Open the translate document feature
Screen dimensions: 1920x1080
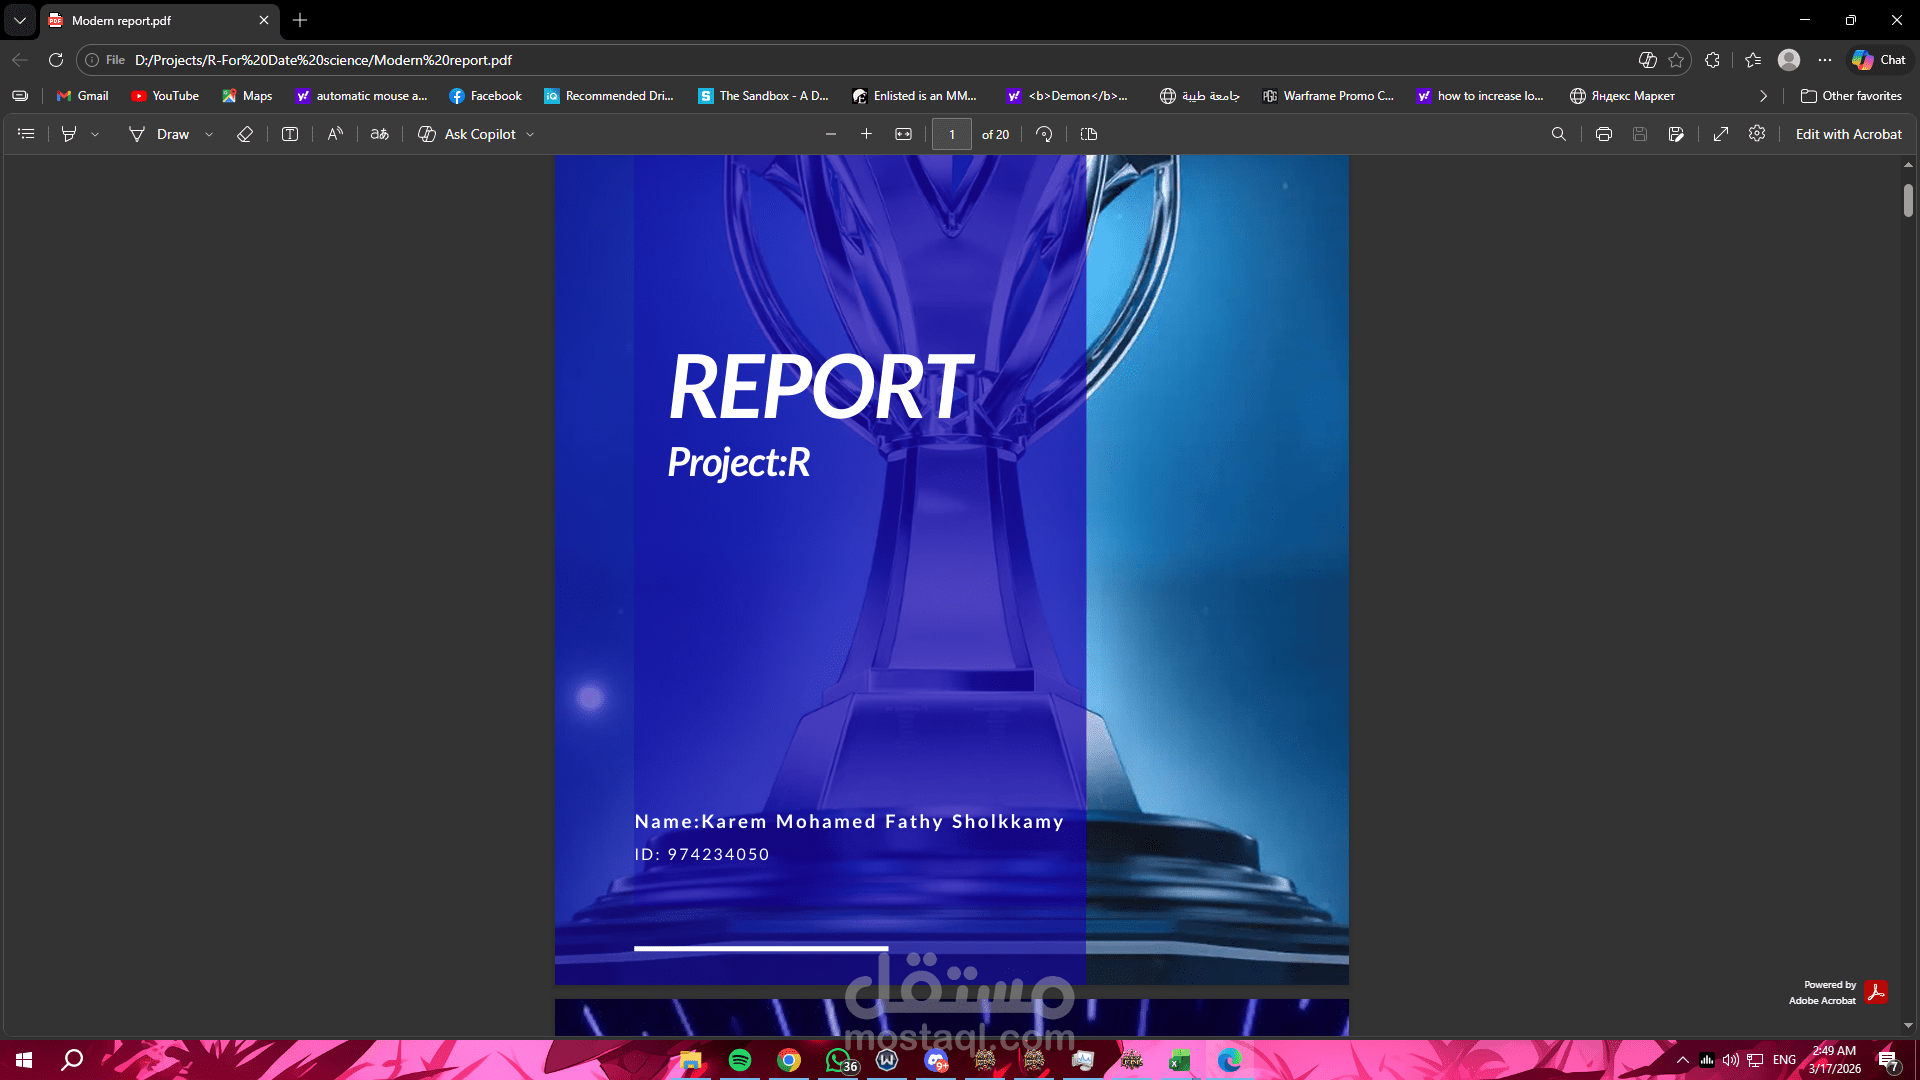379,133
